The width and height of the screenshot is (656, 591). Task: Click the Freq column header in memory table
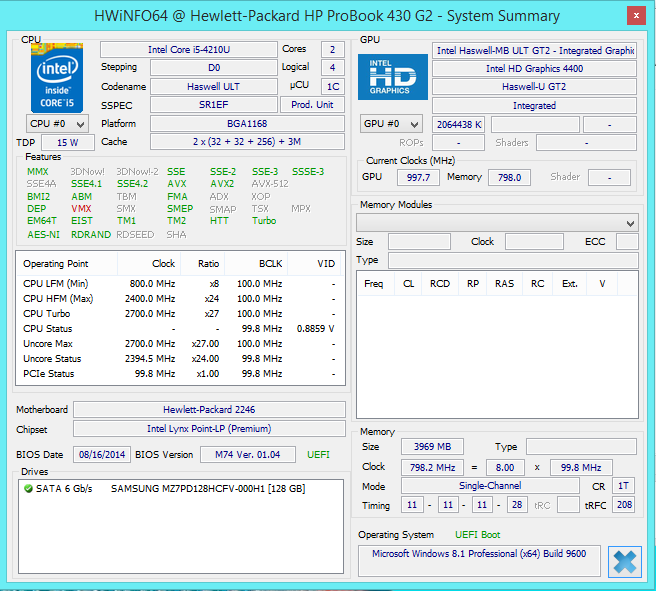coord(376,284)
